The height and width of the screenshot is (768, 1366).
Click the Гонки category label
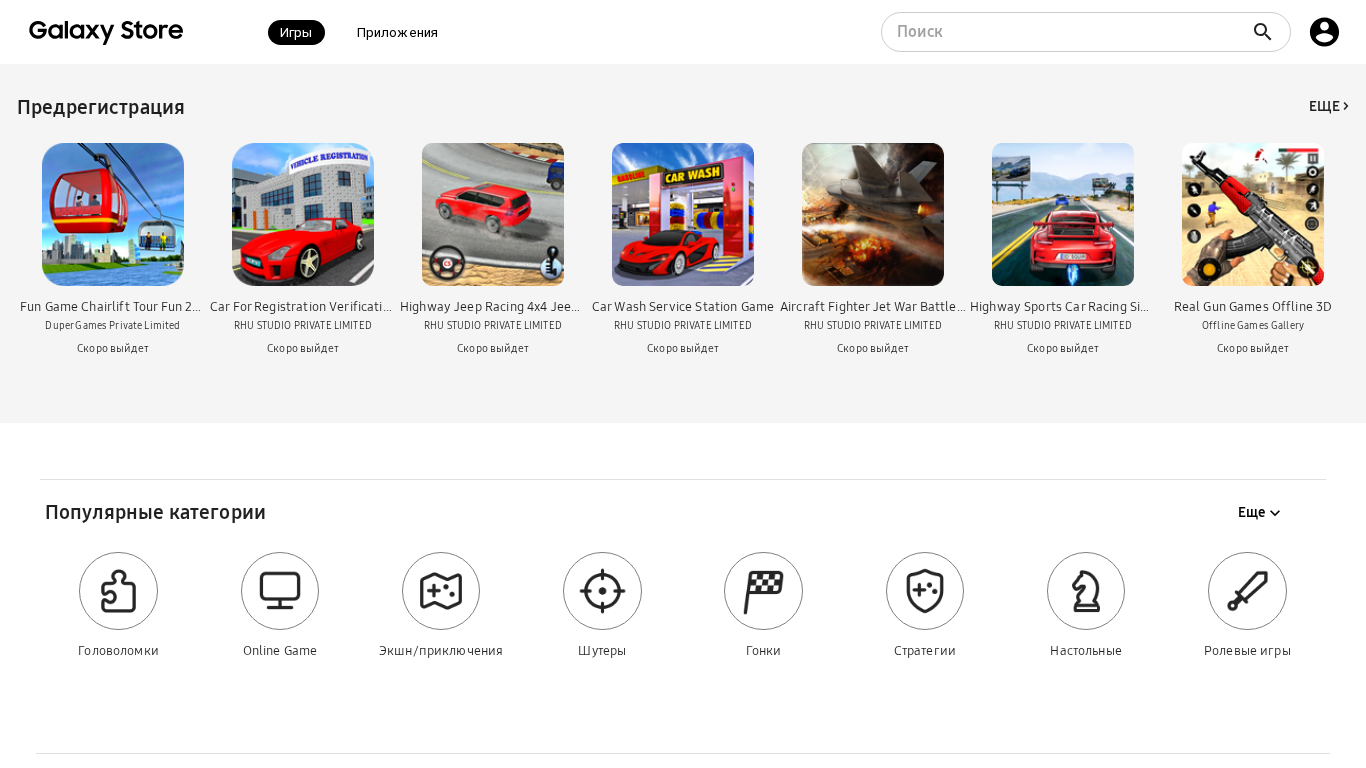[763, 651]
